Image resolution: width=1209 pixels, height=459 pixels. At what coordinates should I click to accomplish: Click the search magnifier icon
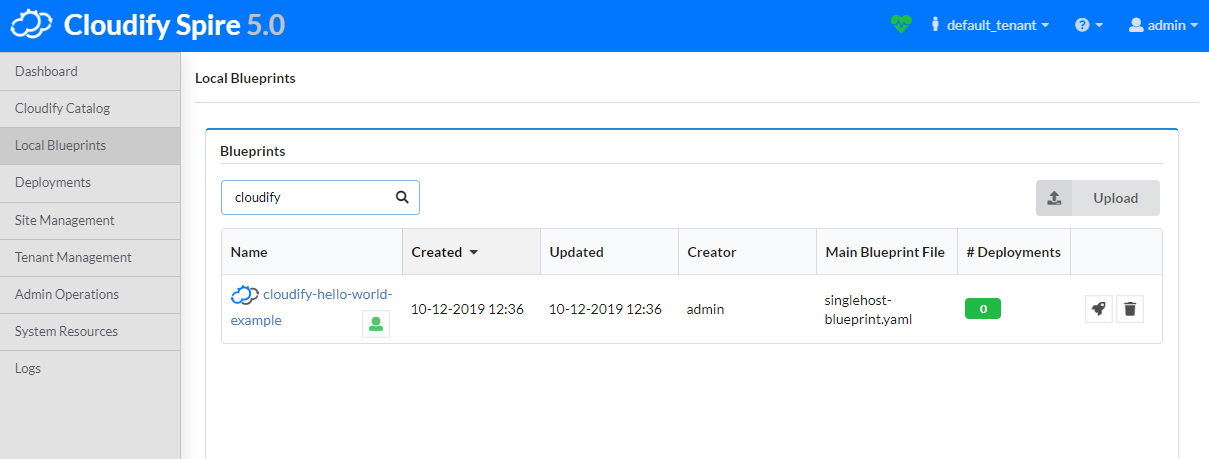coord(402,197)
